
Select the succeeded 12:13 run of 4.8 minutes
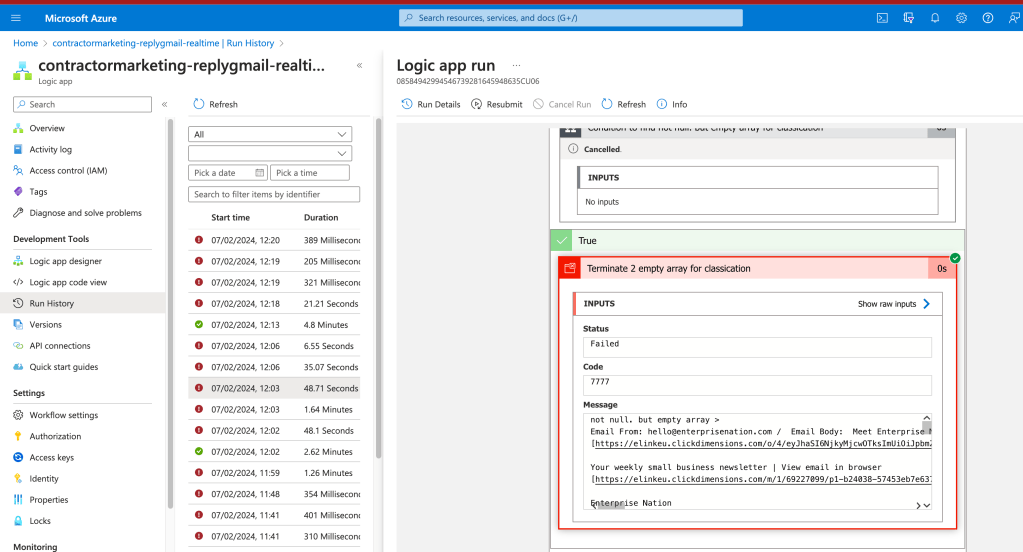[274, 325]
